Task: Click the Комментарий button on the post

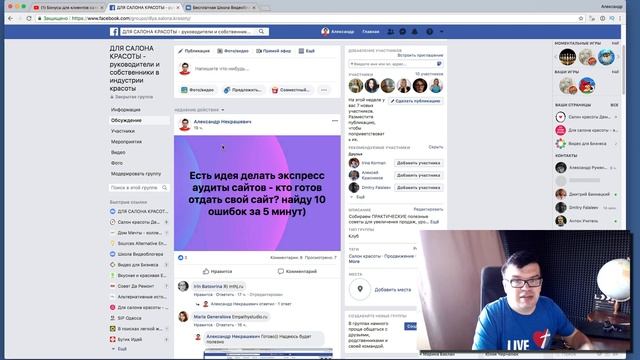Action: [297, 271]
